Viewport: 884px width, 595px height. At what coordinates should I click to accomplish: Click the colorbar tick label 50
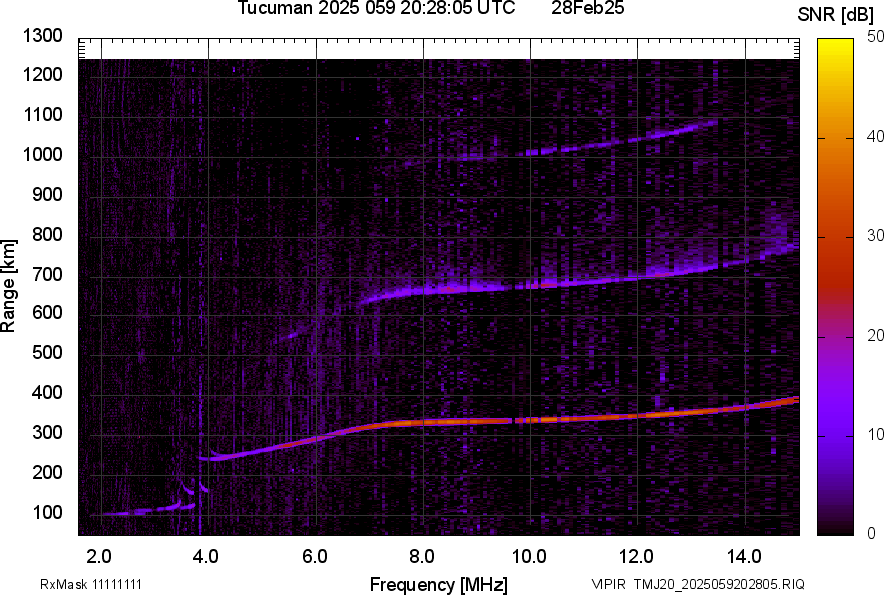click(876, 37)
